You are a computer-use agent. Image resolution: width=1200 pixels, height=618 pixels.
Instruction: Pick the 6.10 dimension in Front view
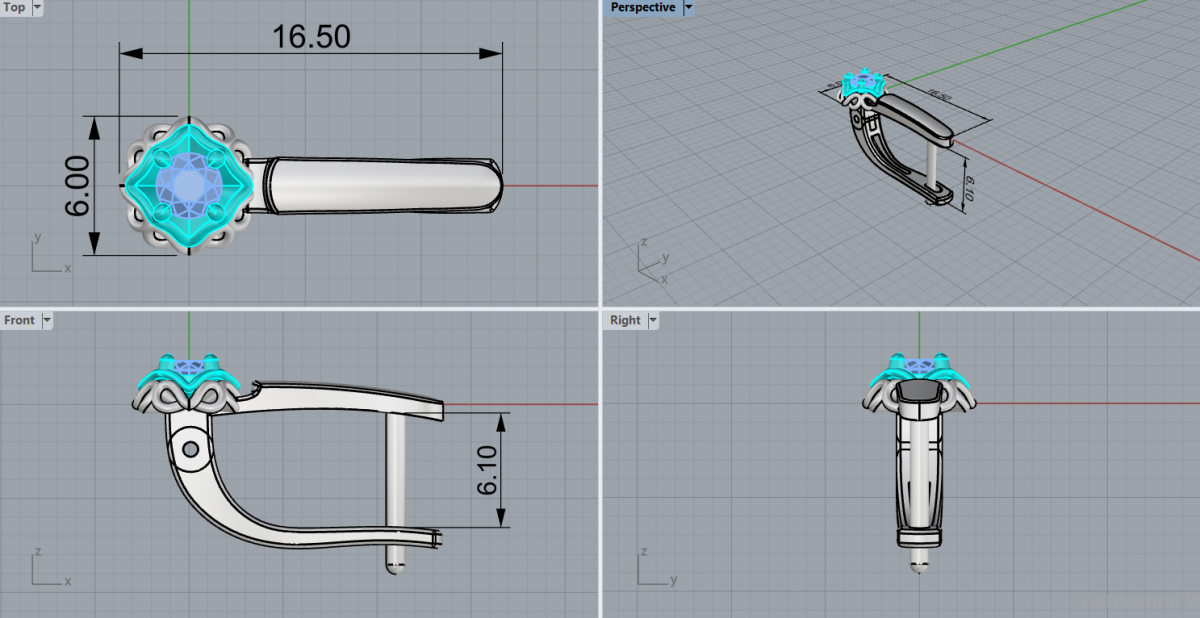tap(487, 471)
